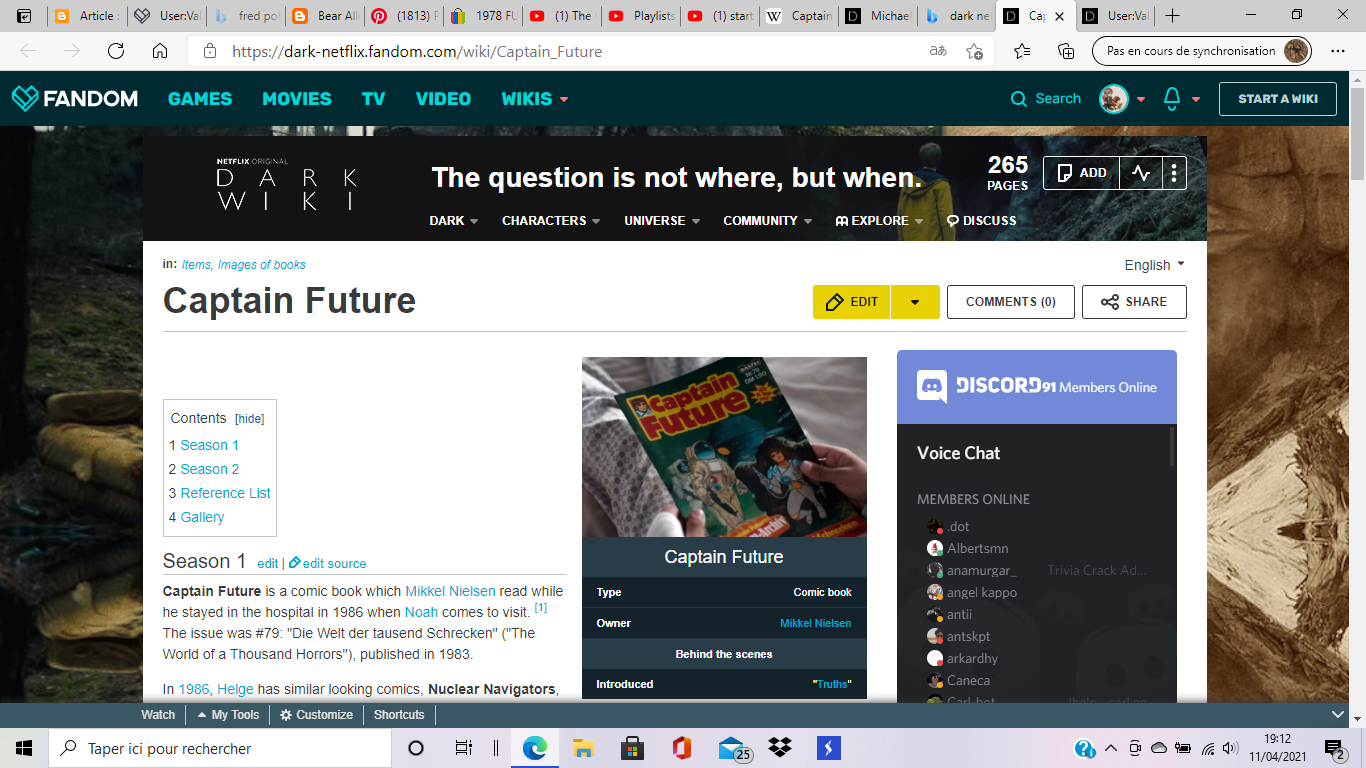
Task: Open DISCUSS in wiki navigation
Action: pyautogui.click(x=981, y=220)
